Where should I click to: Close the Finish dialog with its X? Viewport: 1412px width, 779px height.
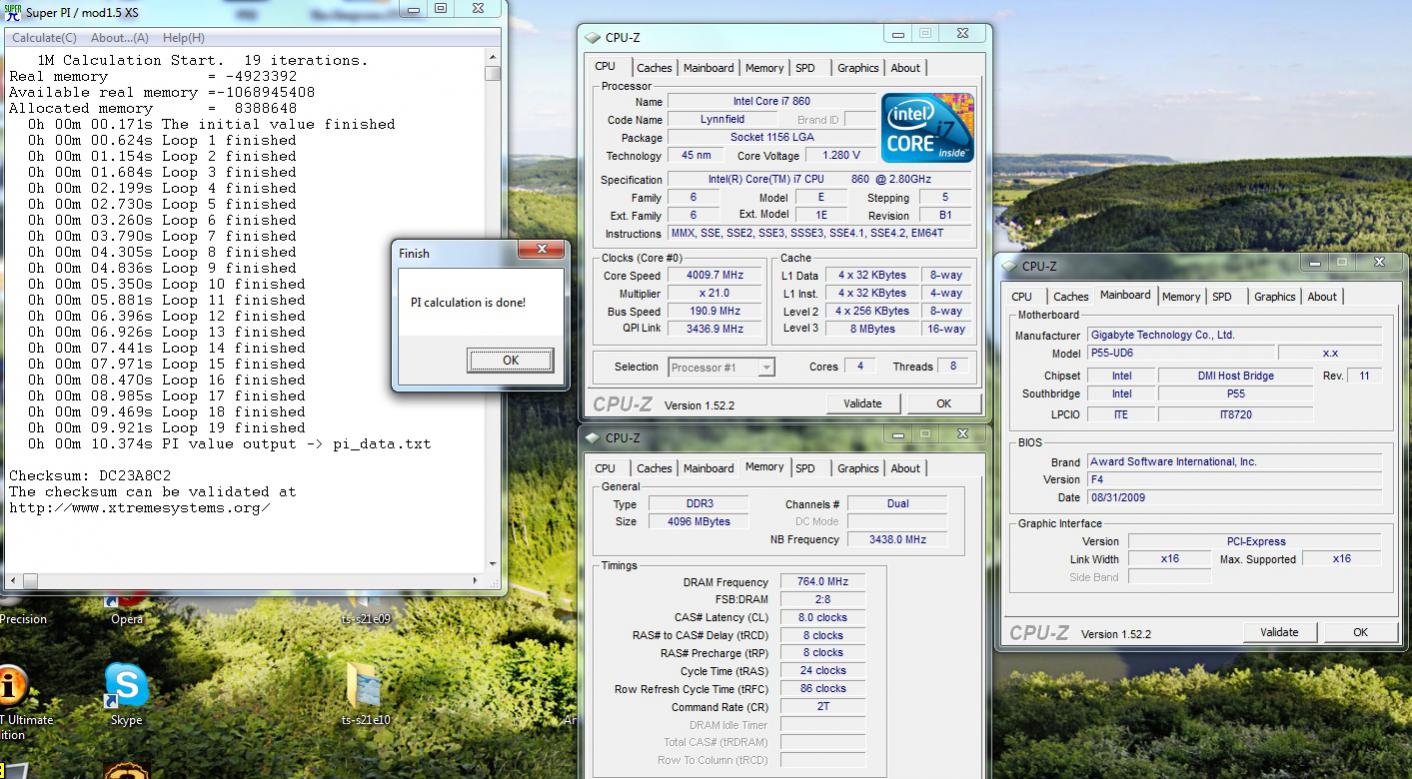[542, 250]
